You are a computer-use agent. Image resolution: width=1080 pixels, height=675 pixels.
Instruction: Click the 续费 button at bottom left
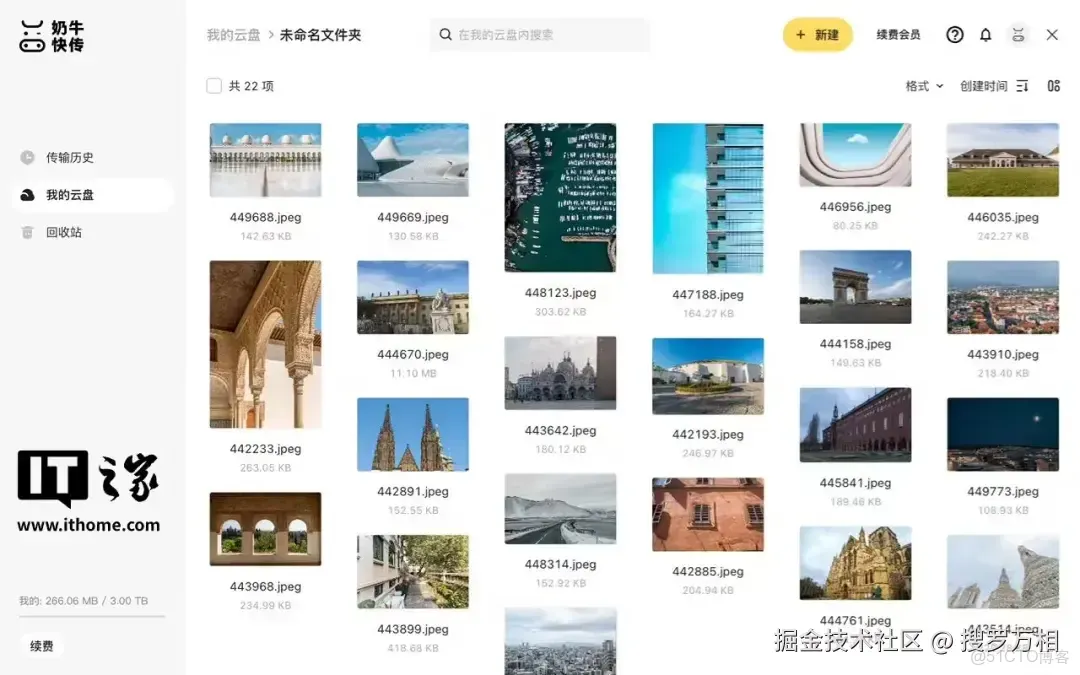click(x=41, y=645)
